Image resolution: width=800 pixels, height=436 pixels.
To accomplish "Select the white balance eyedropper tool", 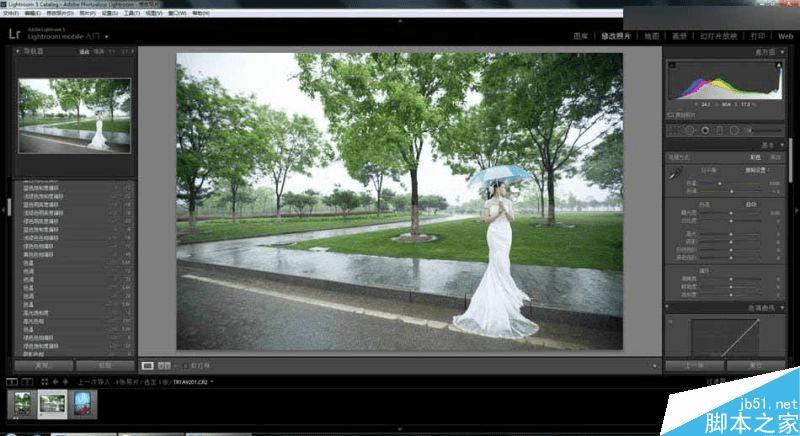I will 674,174.
